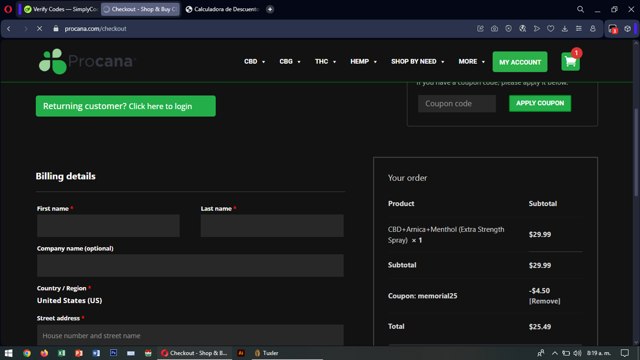Click the browser forward arrow
This screenshot has width=640, height=360.
click(x=25, y=29)
